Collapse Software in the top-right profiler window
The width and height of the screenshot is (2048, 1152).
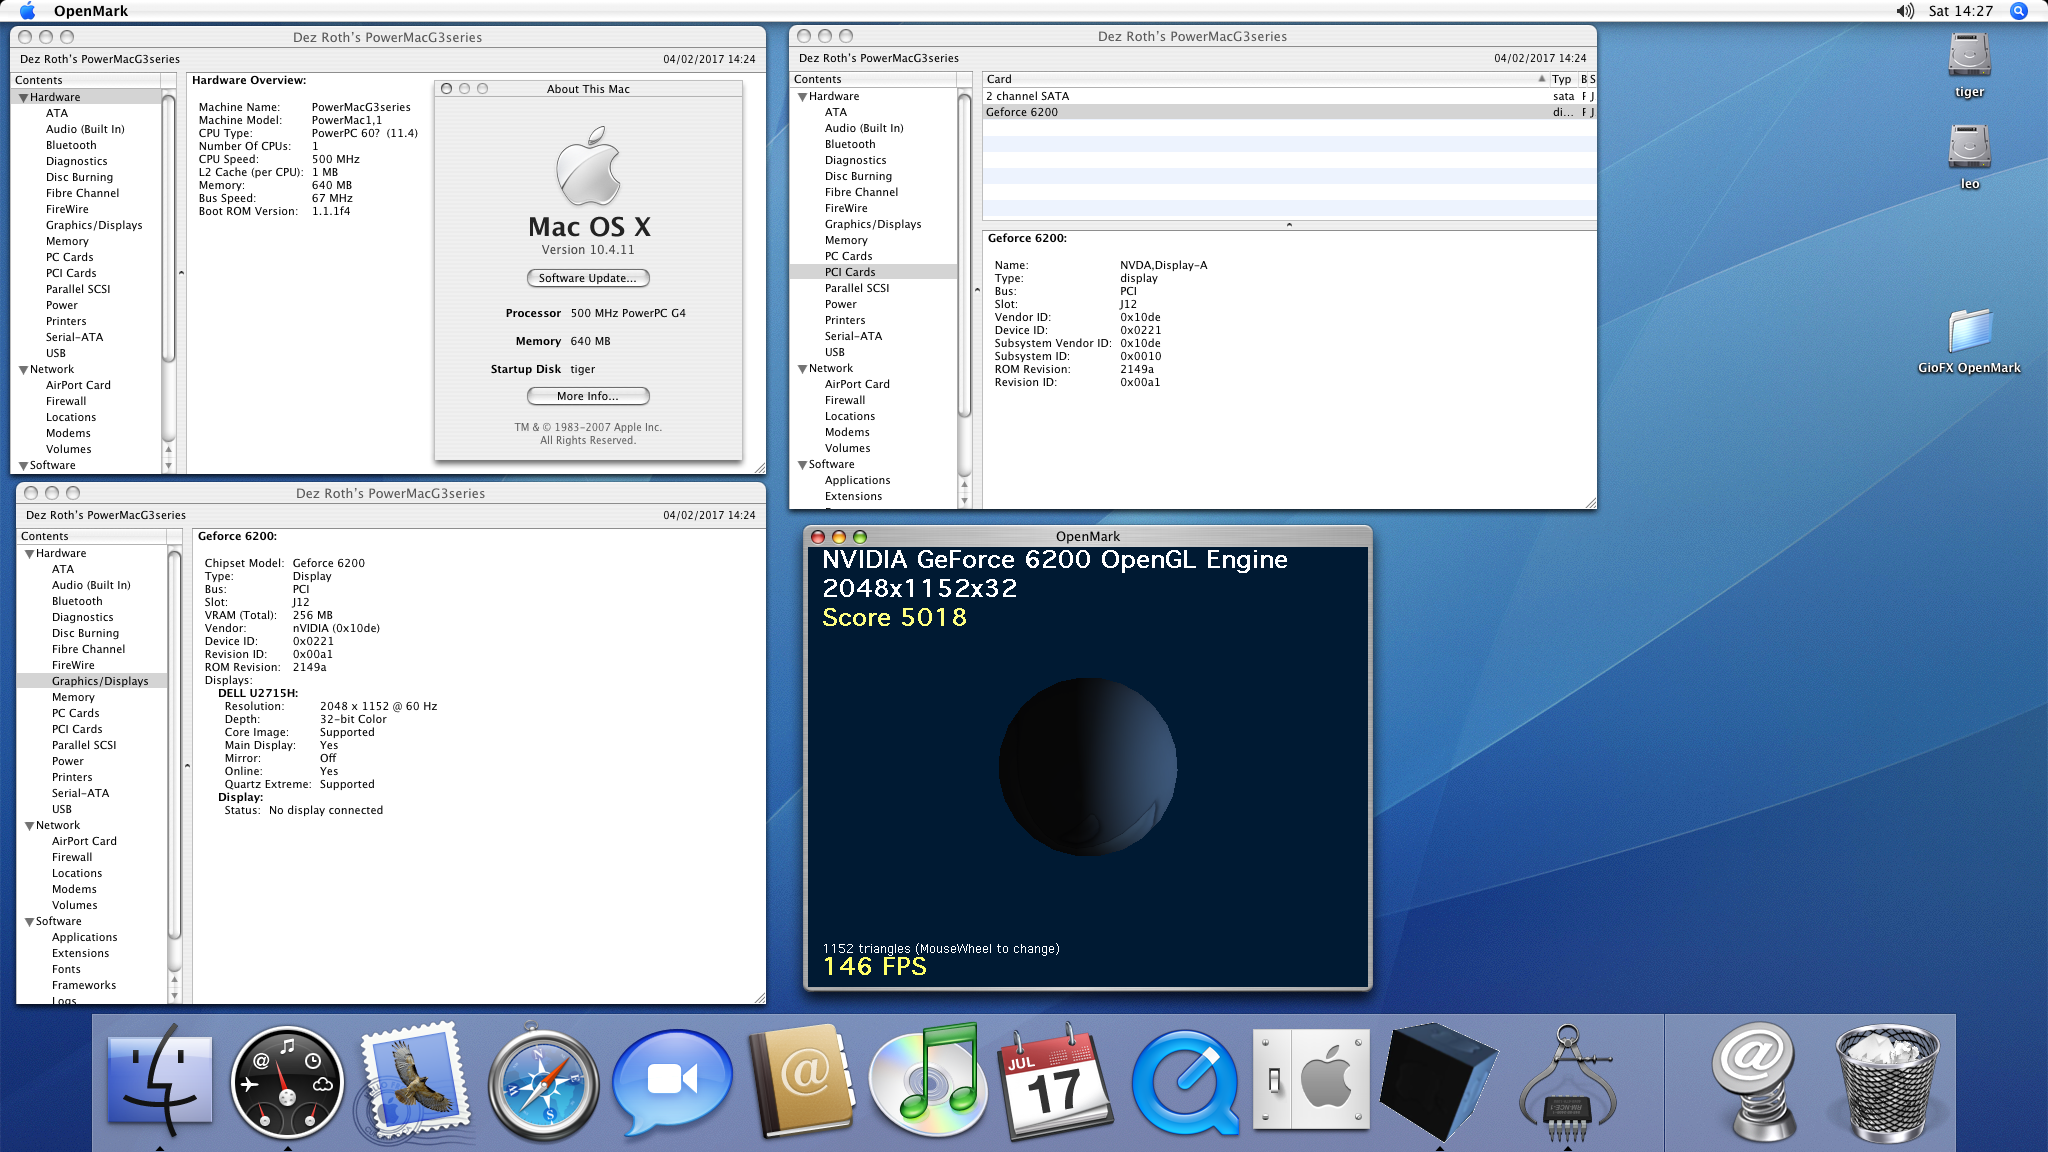click(802, 465)
